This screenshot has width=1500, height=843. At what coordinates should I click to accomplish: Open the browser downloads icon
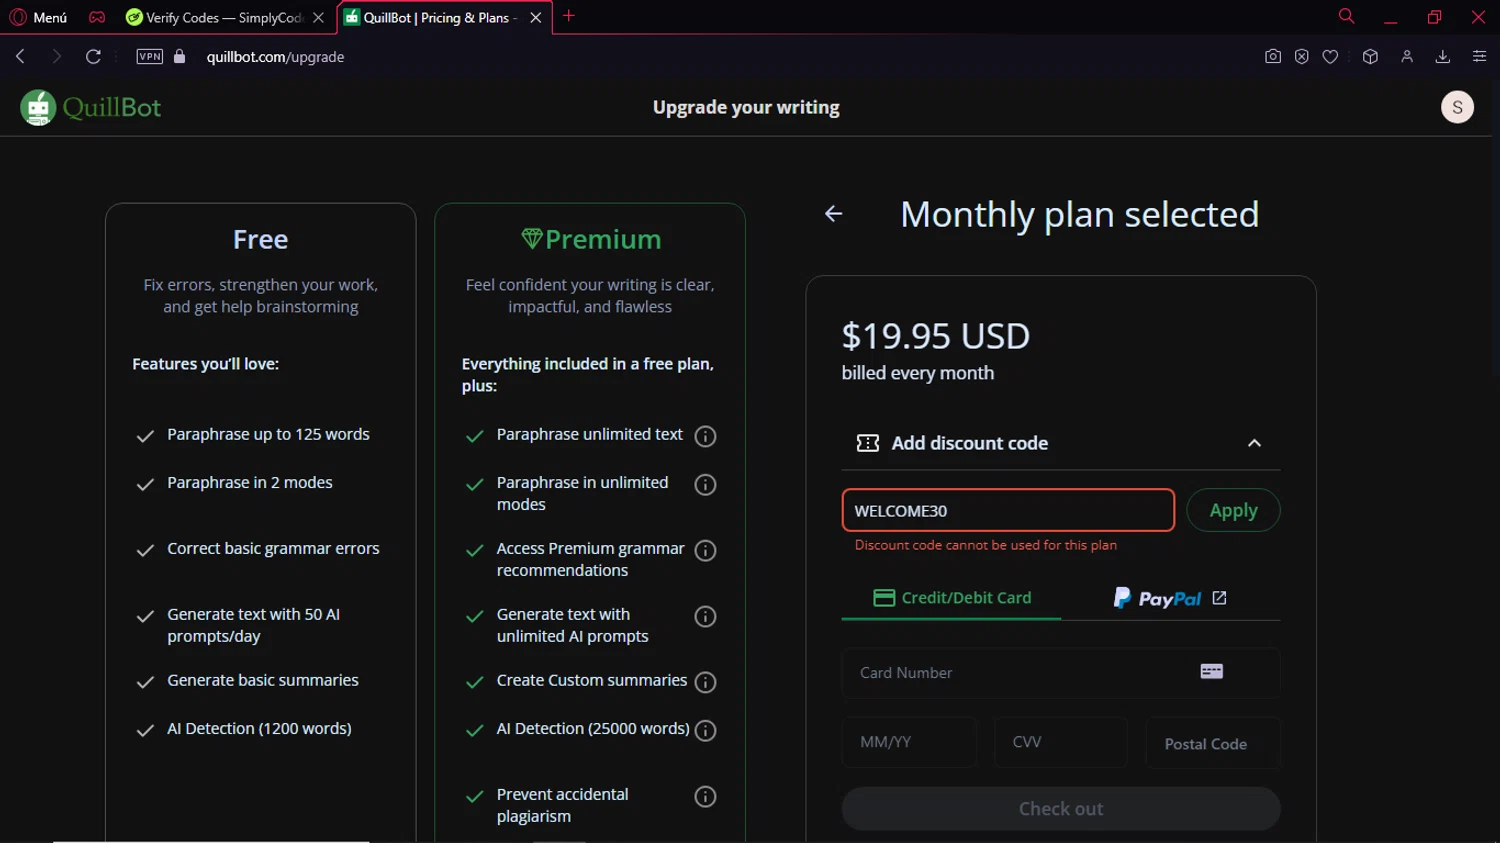pyautogui.click(x=1442, y=57)
